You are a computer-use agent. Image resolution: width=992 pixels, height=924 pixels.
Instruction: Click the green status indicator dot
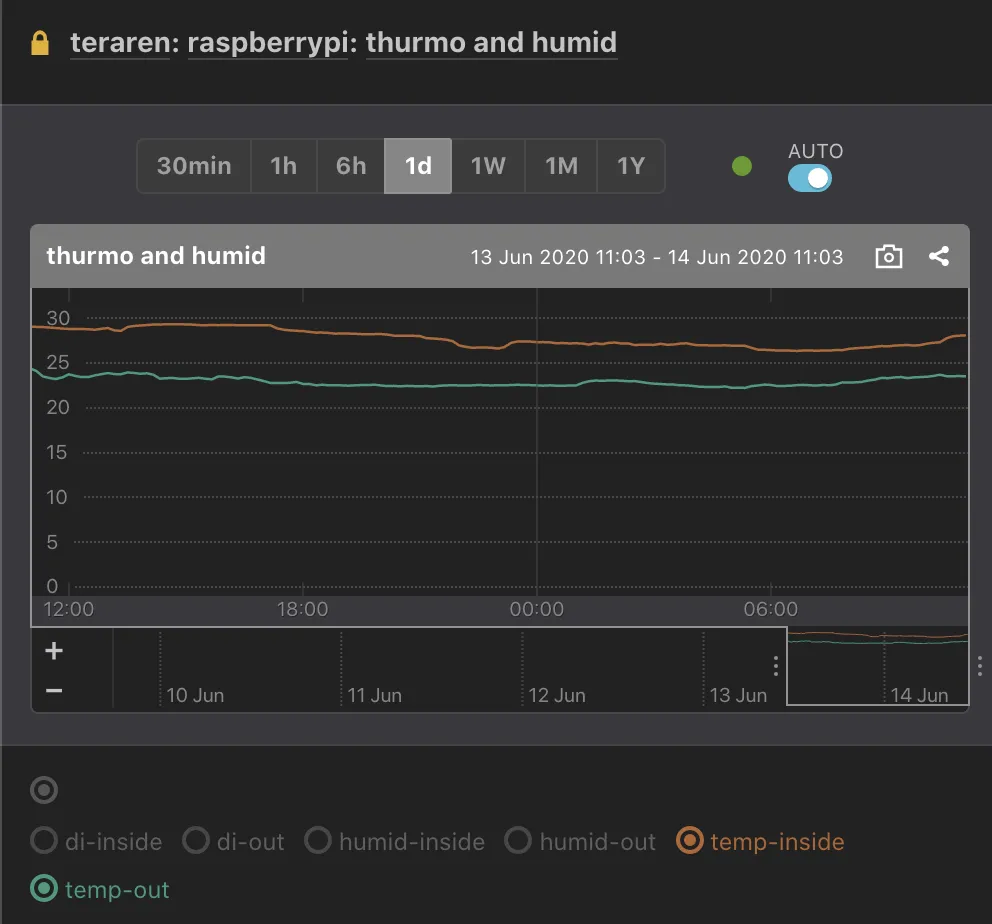[741, 167]
